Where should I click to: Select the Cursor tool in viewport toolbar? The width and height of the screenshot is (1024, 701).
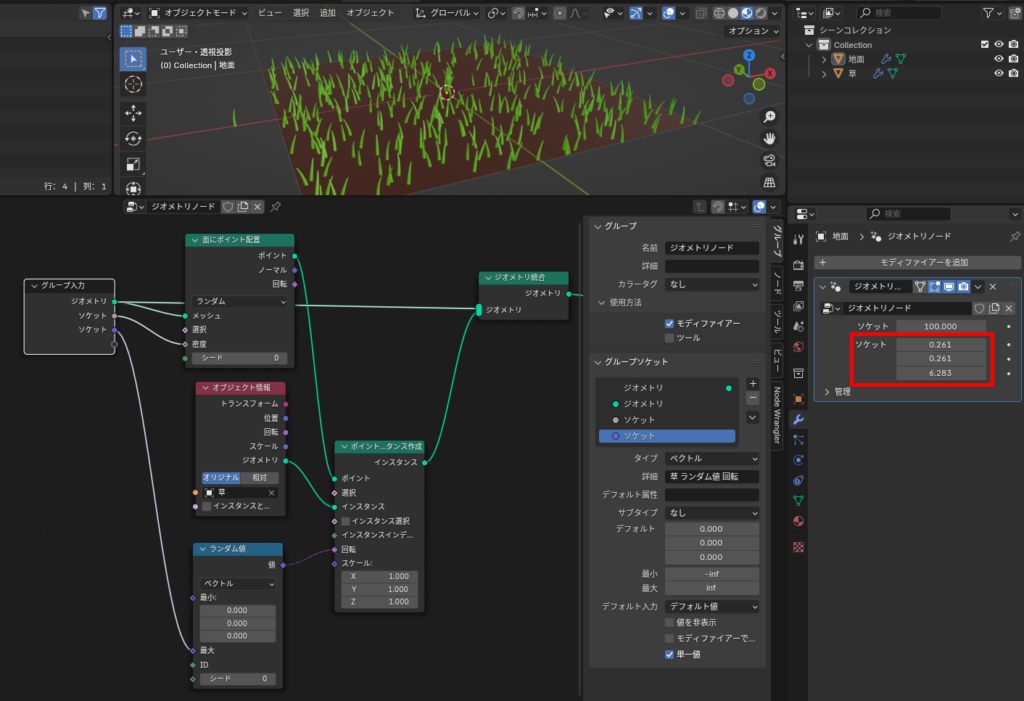pyautogui.click(x=133, y=85)
